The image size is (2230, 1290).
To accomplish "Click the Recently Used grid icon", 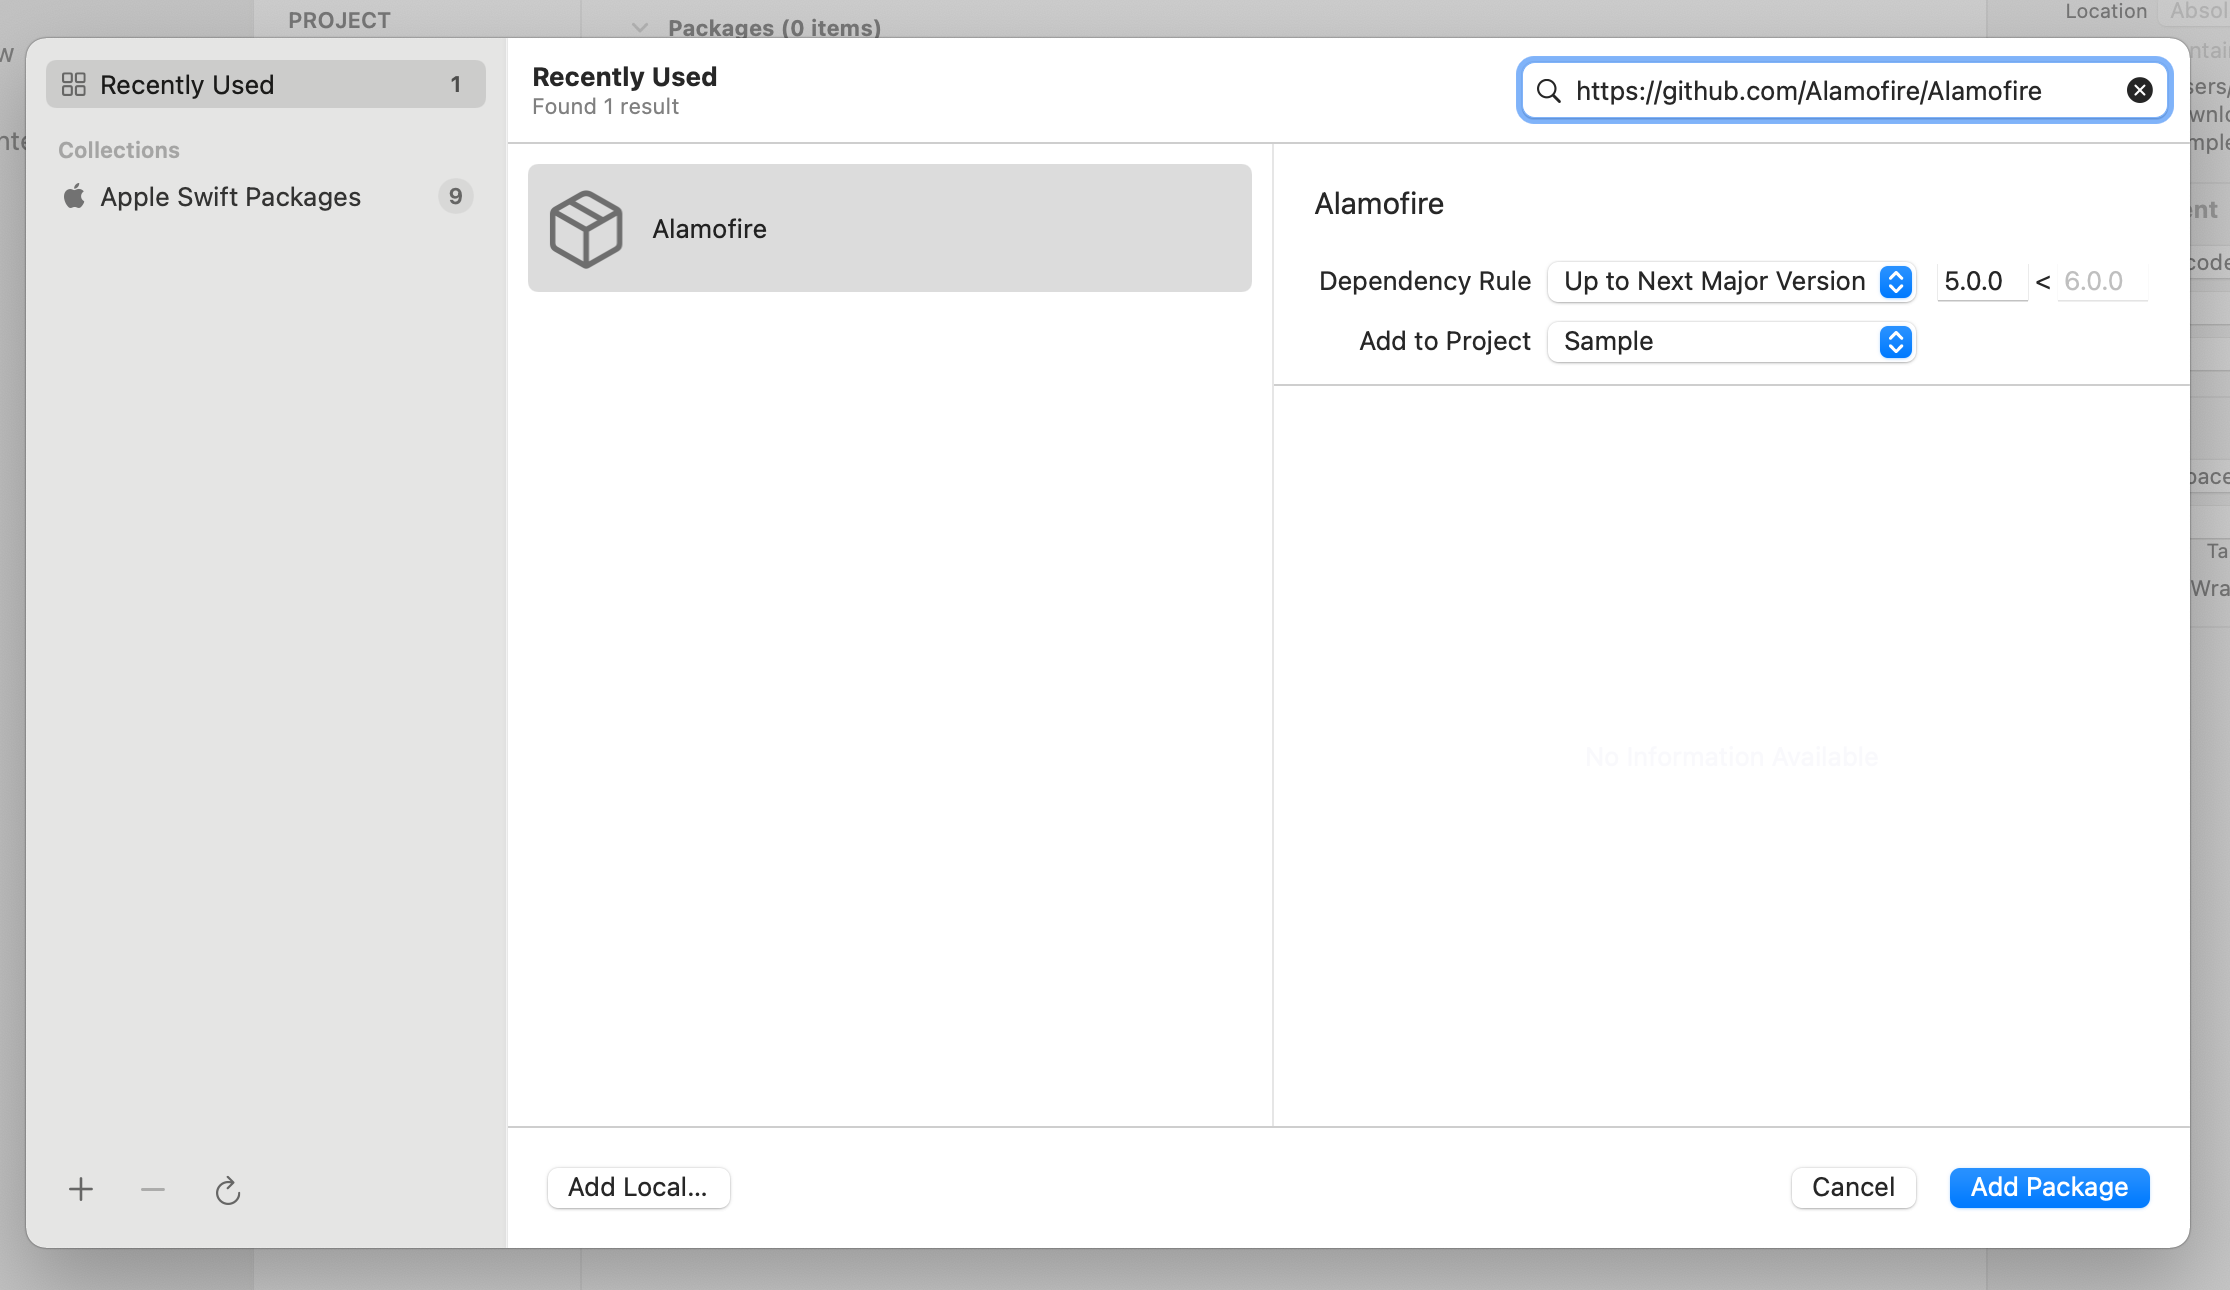I will point(73,84).
